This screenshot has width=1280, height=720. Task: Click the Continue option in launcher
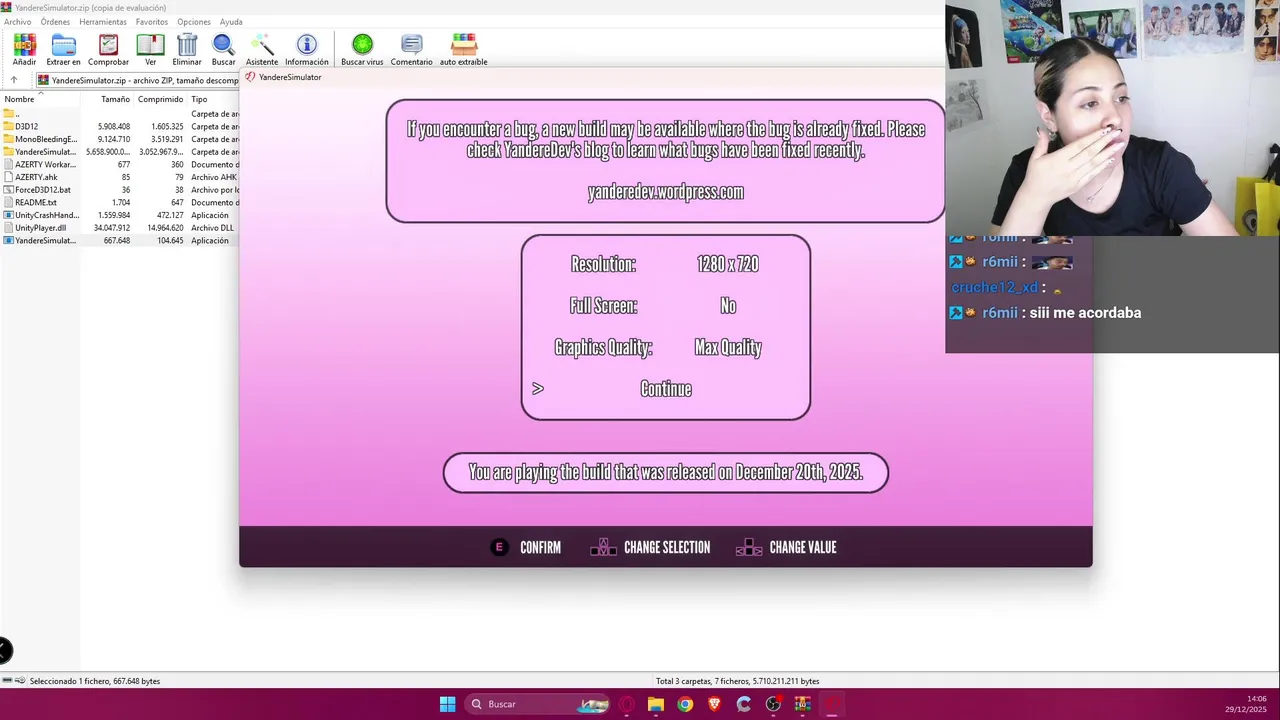666,389
